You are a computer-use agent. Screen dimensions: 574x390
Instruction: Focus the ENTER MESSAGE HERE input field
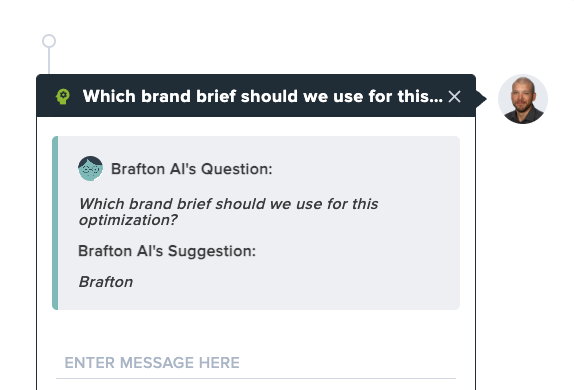(256, 363)
